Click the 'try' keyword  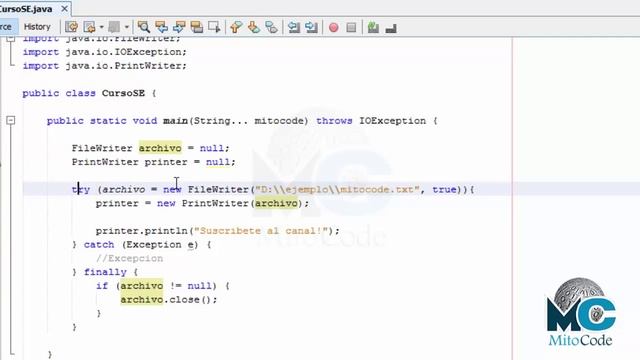coord(81,190)
